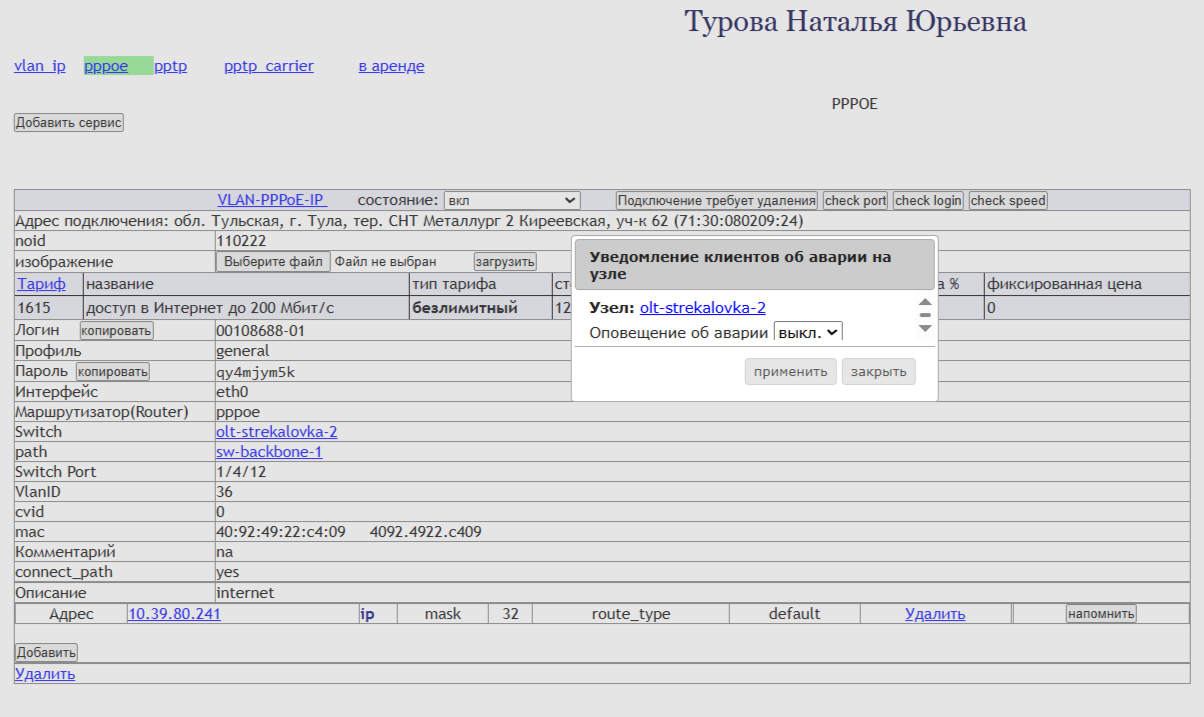Click the 'напомнить' button
Screen dimensions: 1204x717
click(1101, 614)
